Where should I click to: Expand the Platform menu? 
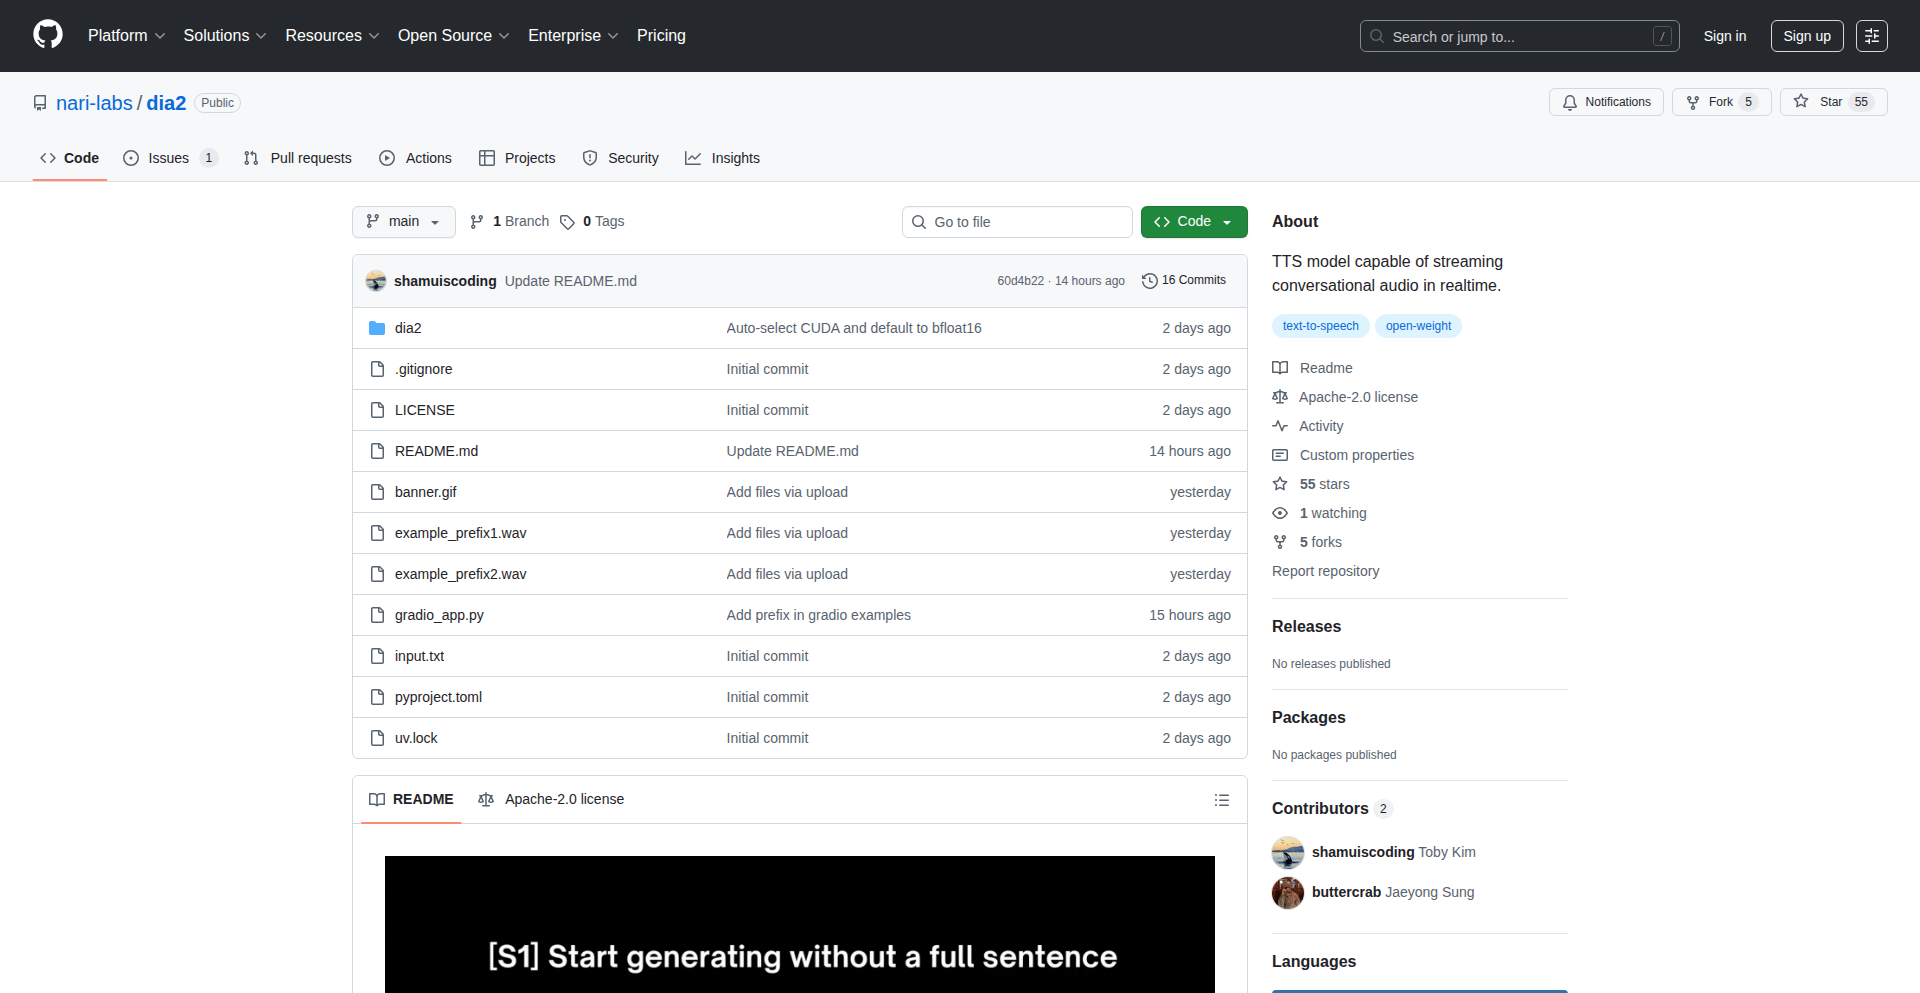pos(126,36)
